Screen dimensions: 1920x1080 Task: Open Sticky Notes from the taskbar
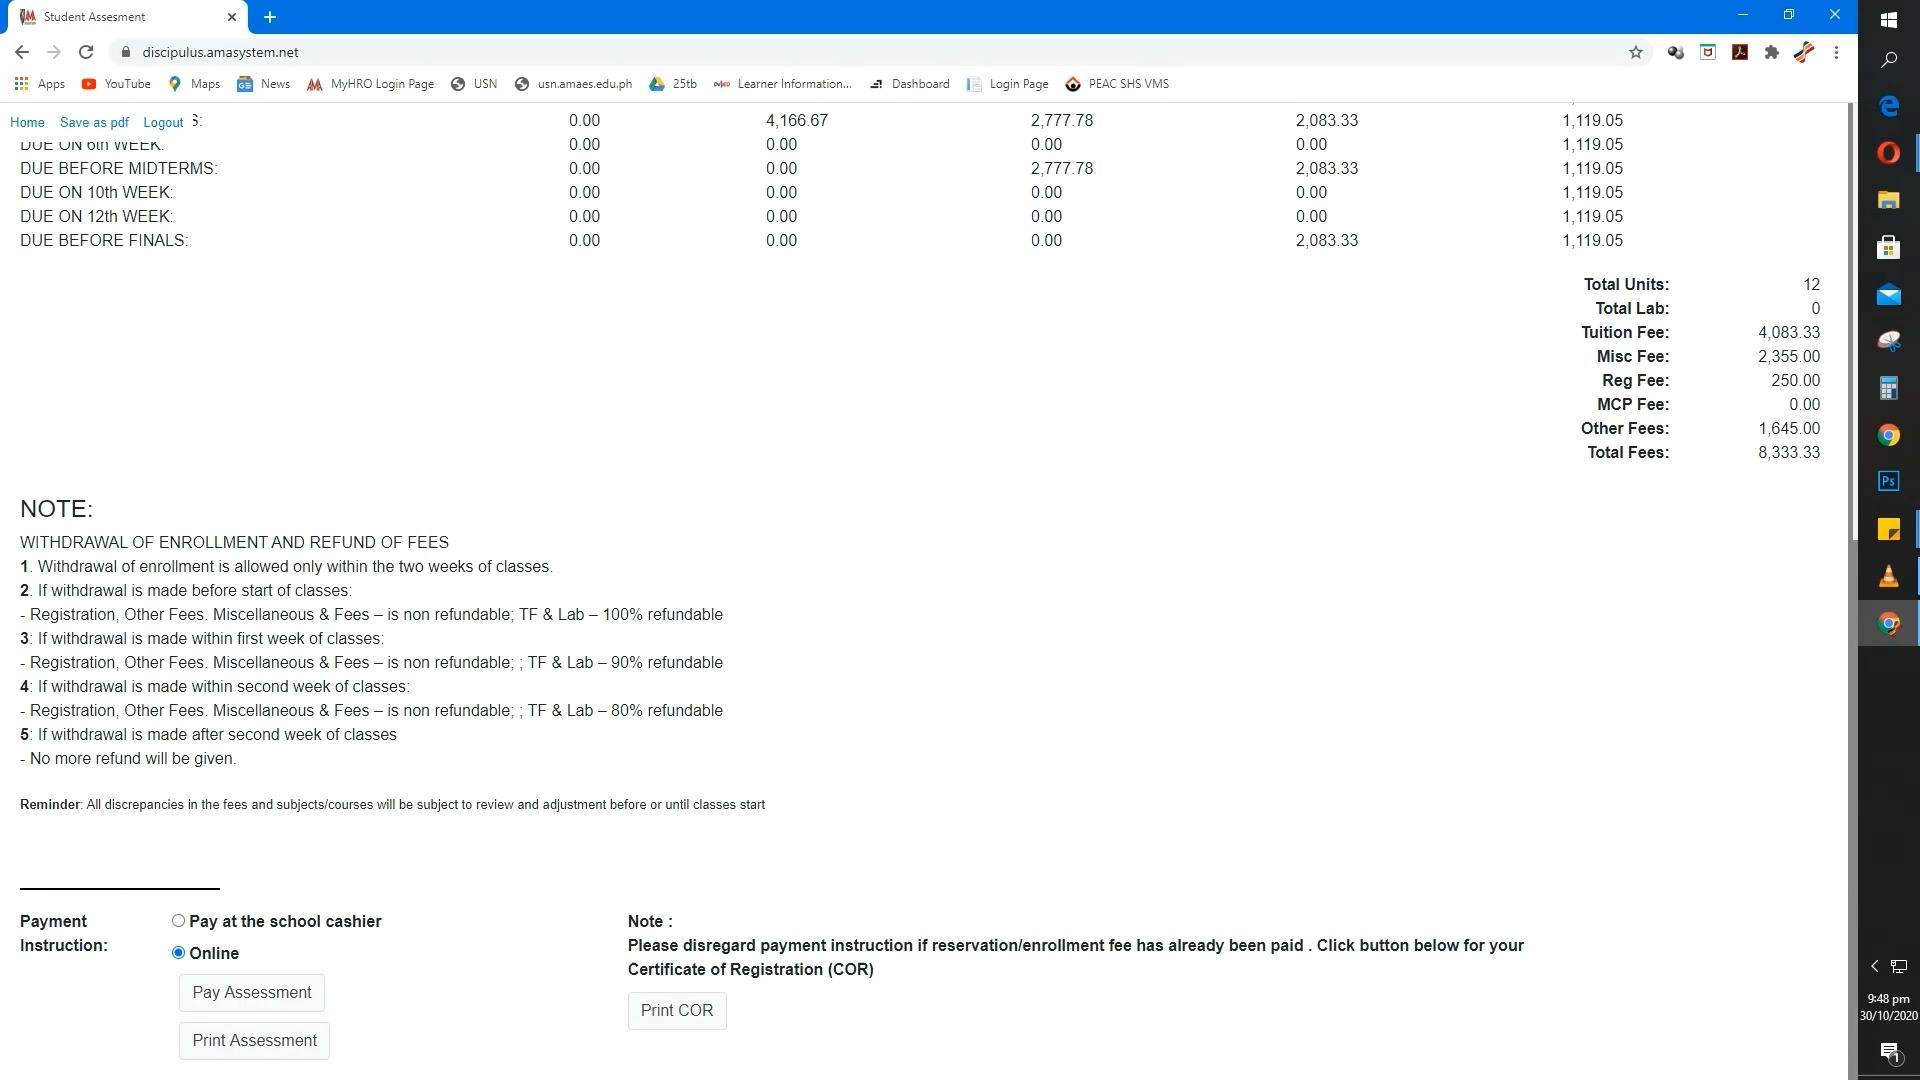click(x=1889, y=529)
